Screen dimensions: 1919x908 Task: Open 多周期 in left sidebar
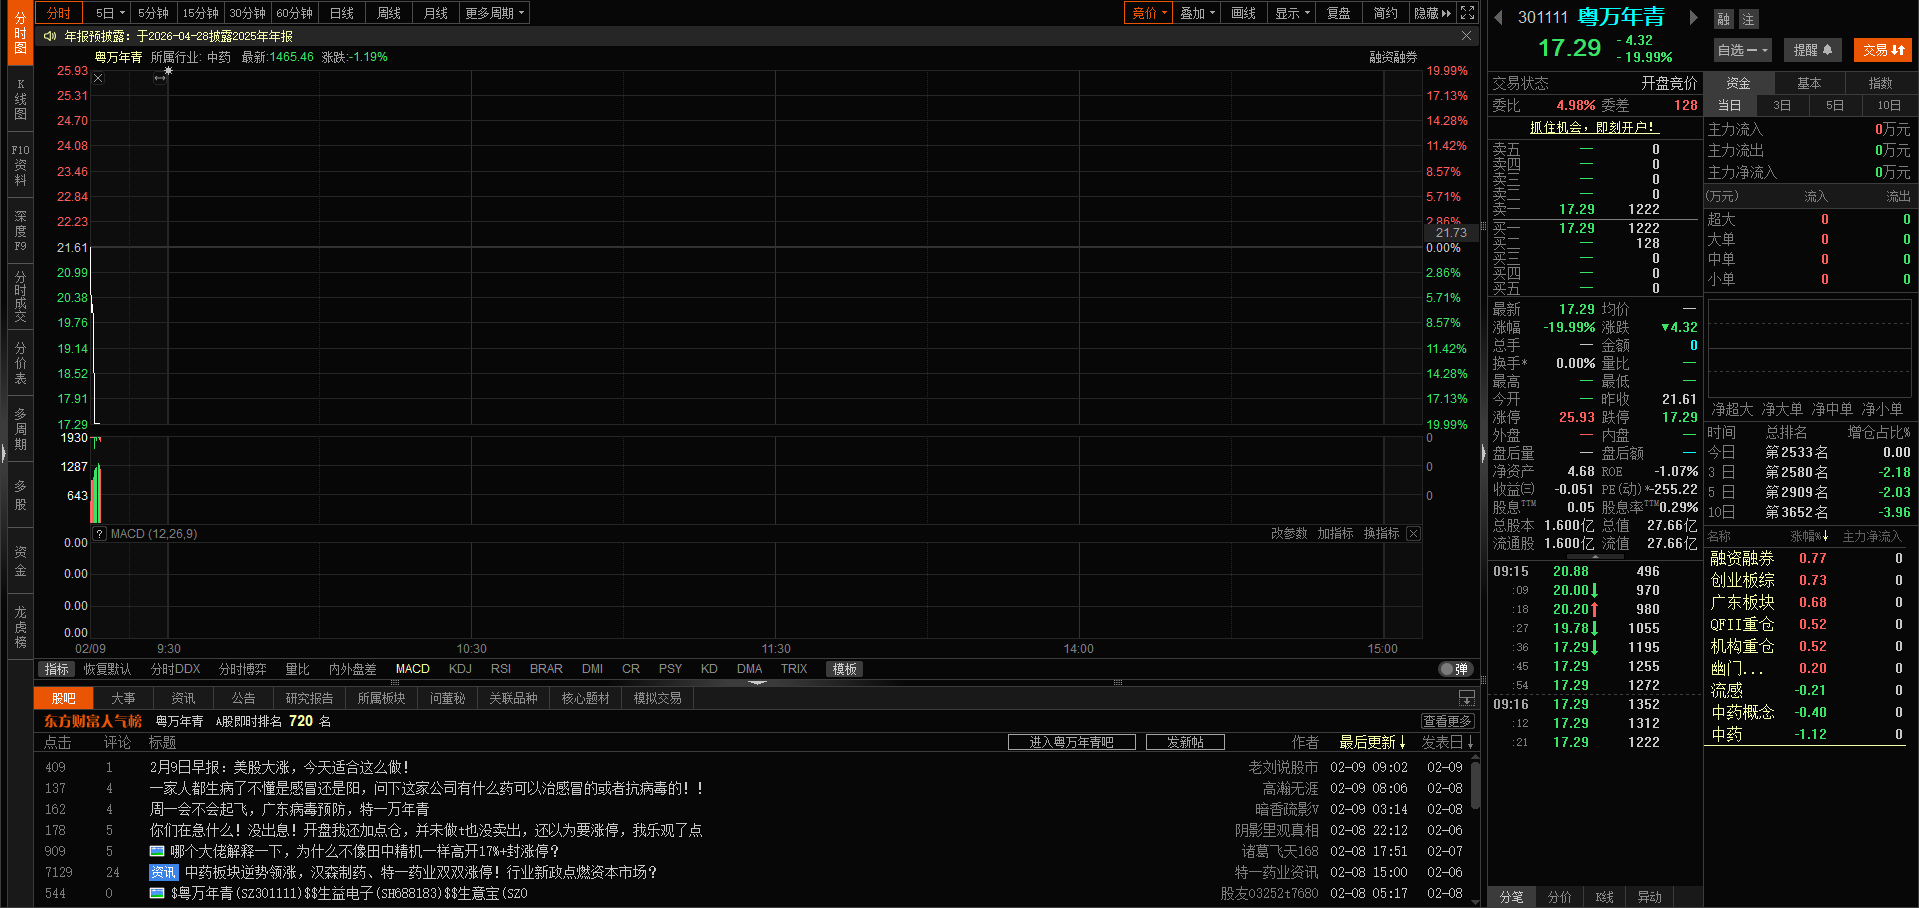[x=20, y=429]
